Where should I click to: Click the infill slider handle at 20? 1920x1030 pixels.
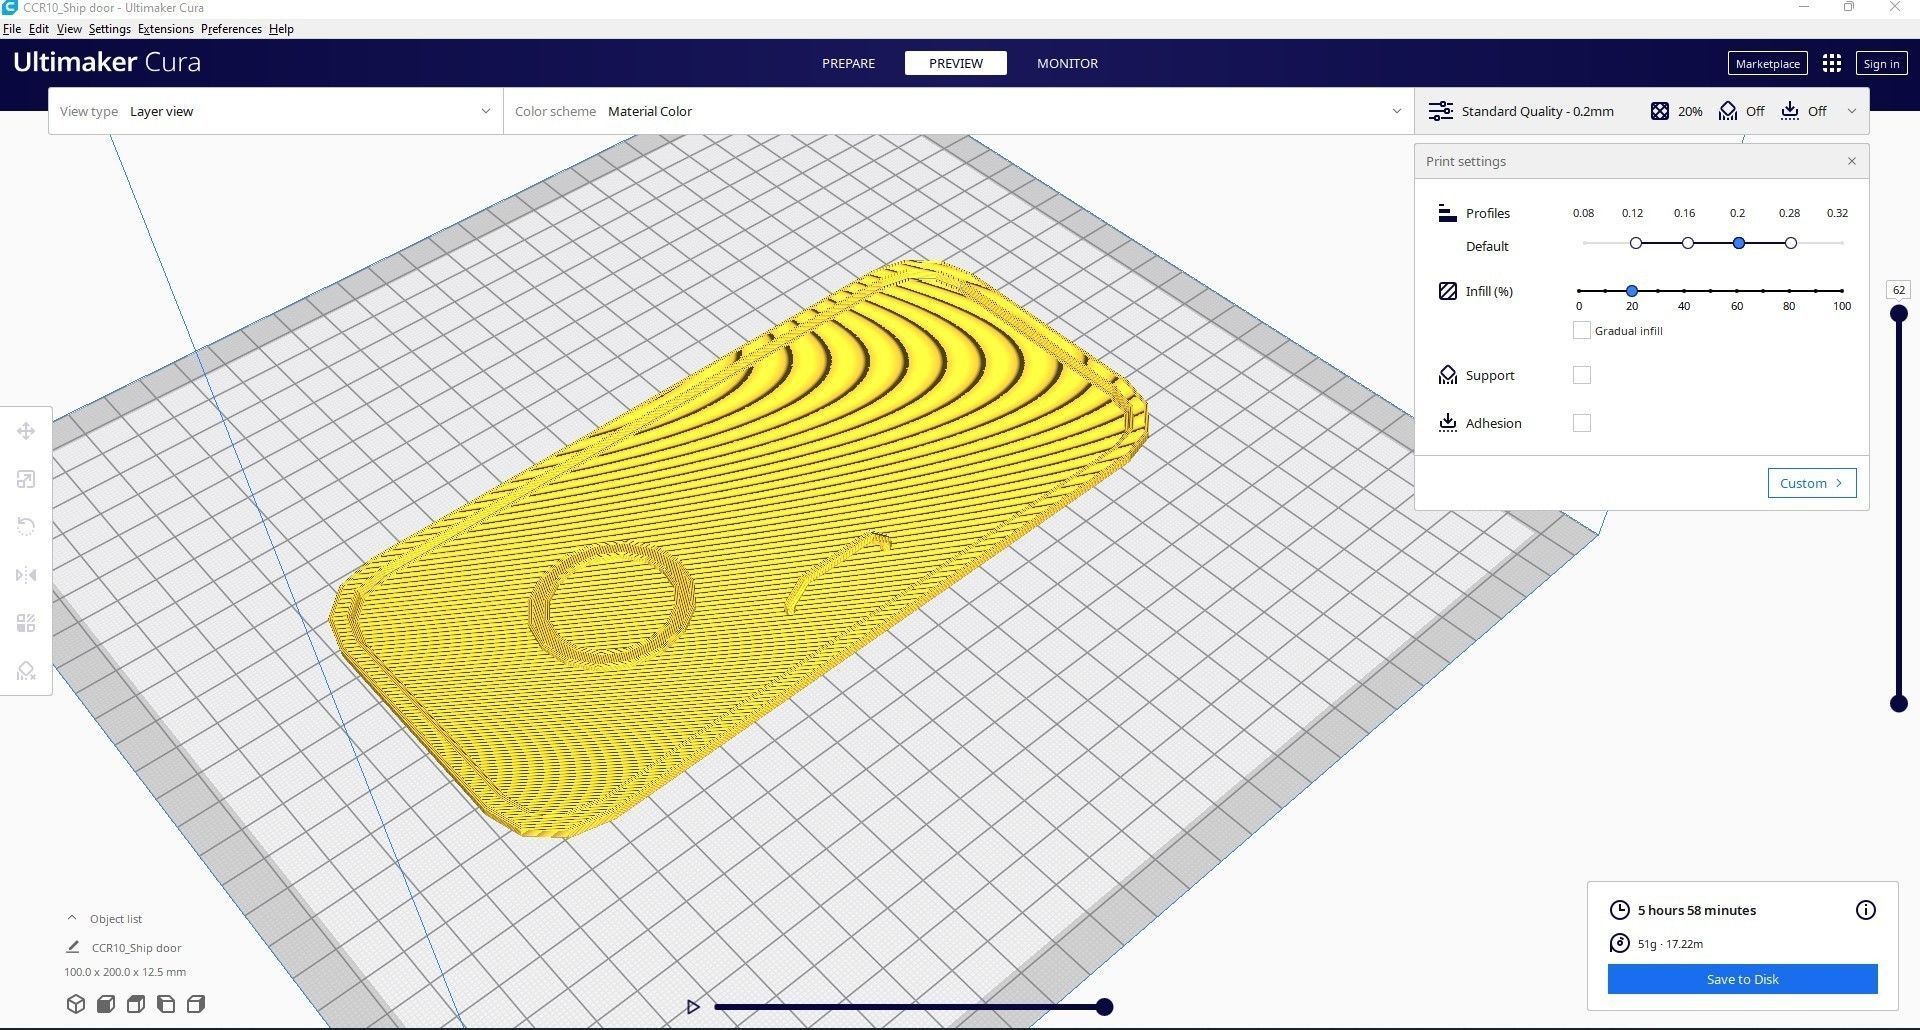coord(1631,291)
